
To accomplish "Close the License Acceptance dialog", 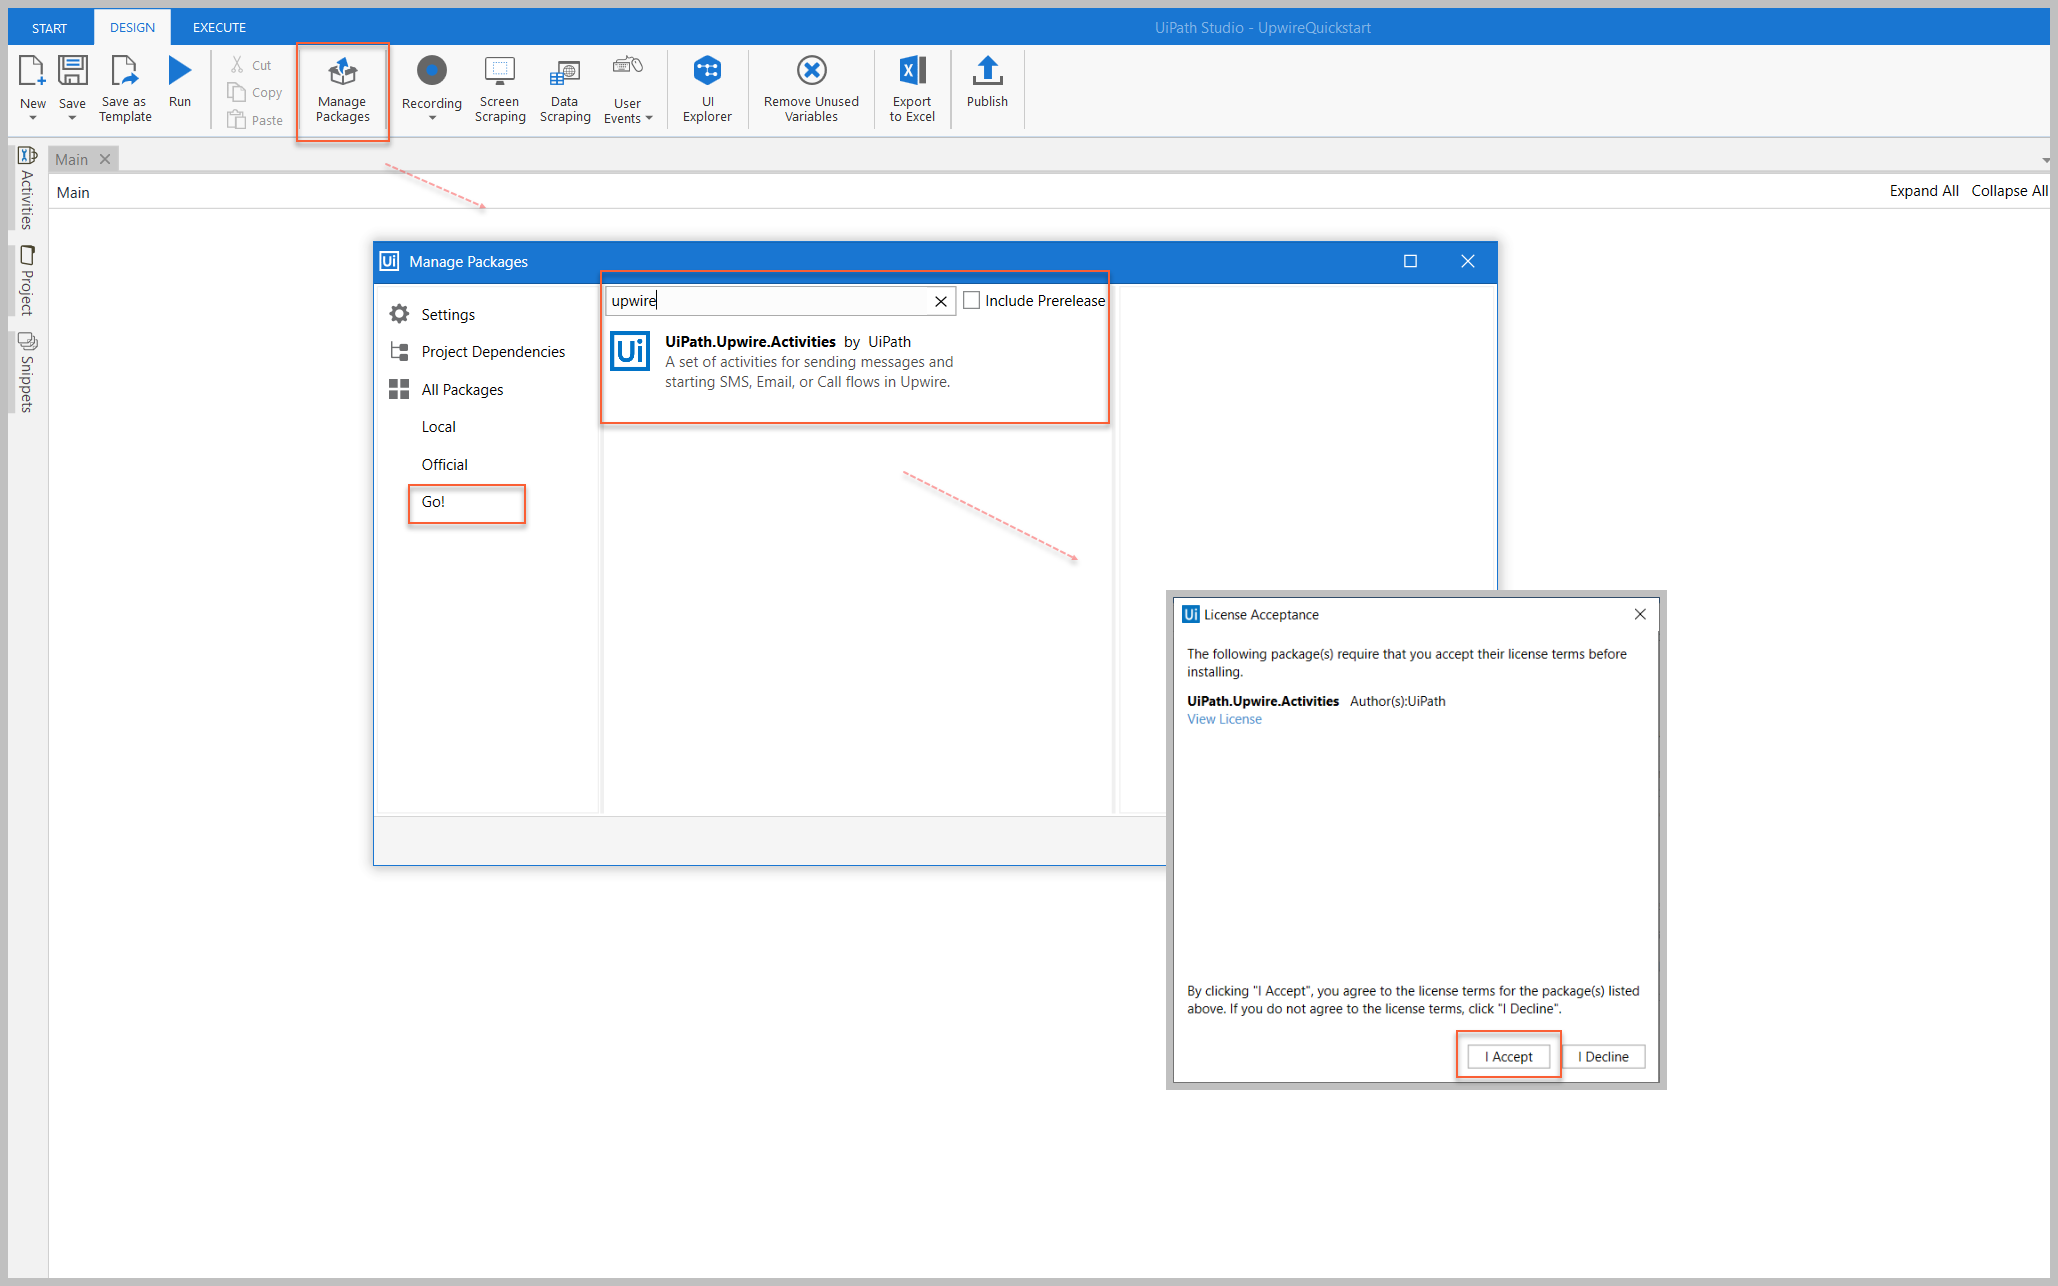I will tap(1640, 614).
